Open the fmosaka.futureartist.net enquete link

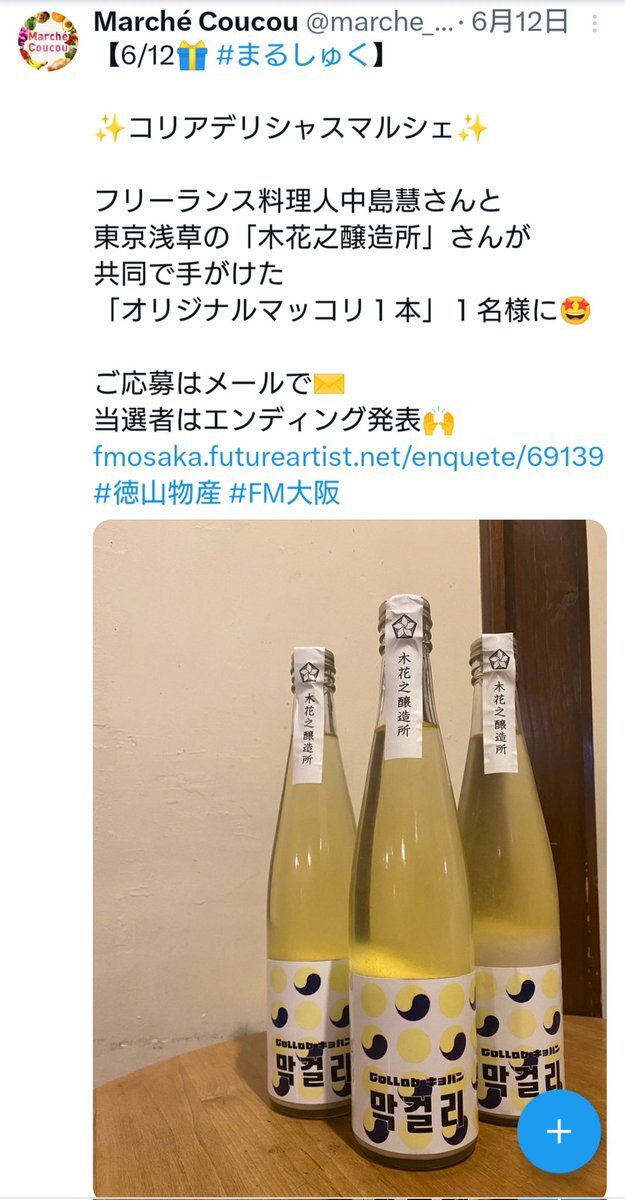click(349, 457)
